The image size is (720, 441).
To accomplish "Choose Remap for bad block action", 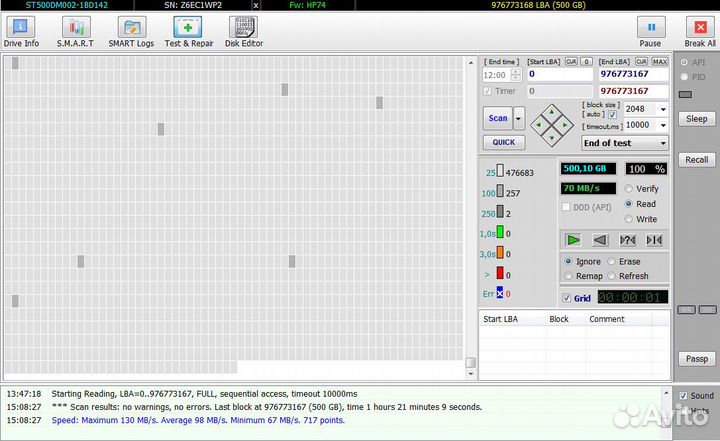I will (569, 276).
